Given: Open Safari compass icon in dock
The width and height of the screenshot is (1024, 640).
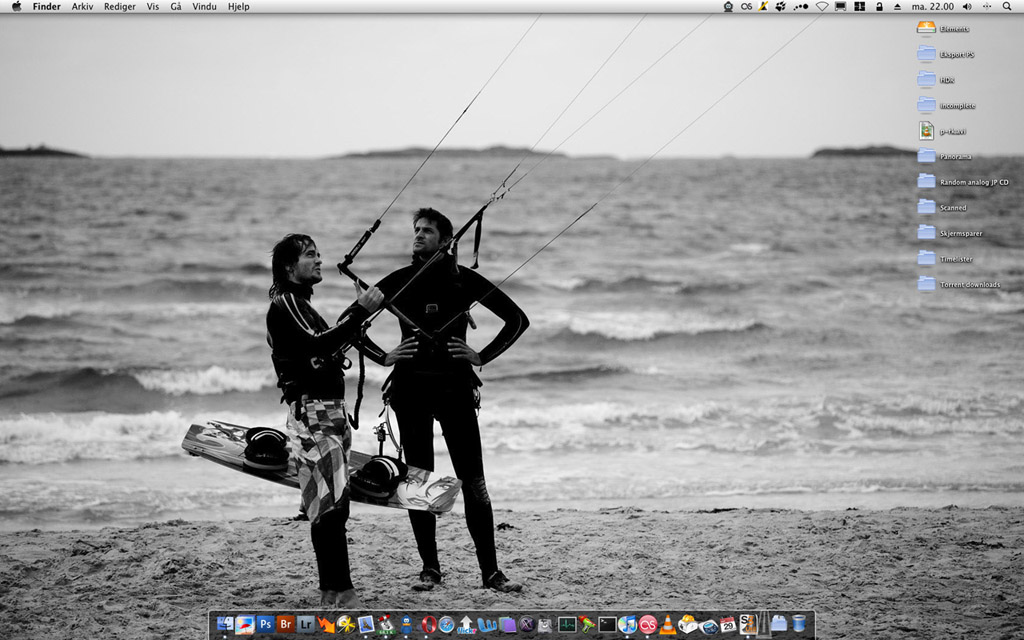Looking at the screenshot, I should (x=446, y=624).
